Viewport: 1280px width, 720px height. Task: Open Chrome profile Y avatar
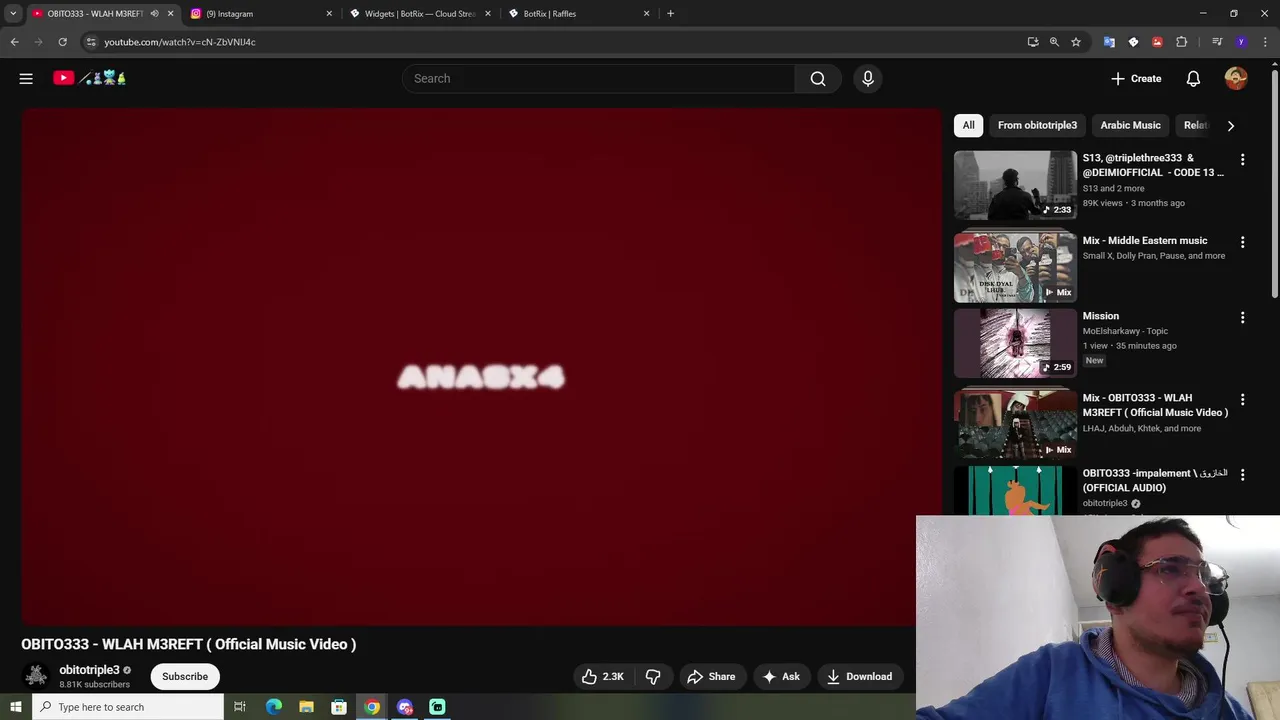point(1241,42)
